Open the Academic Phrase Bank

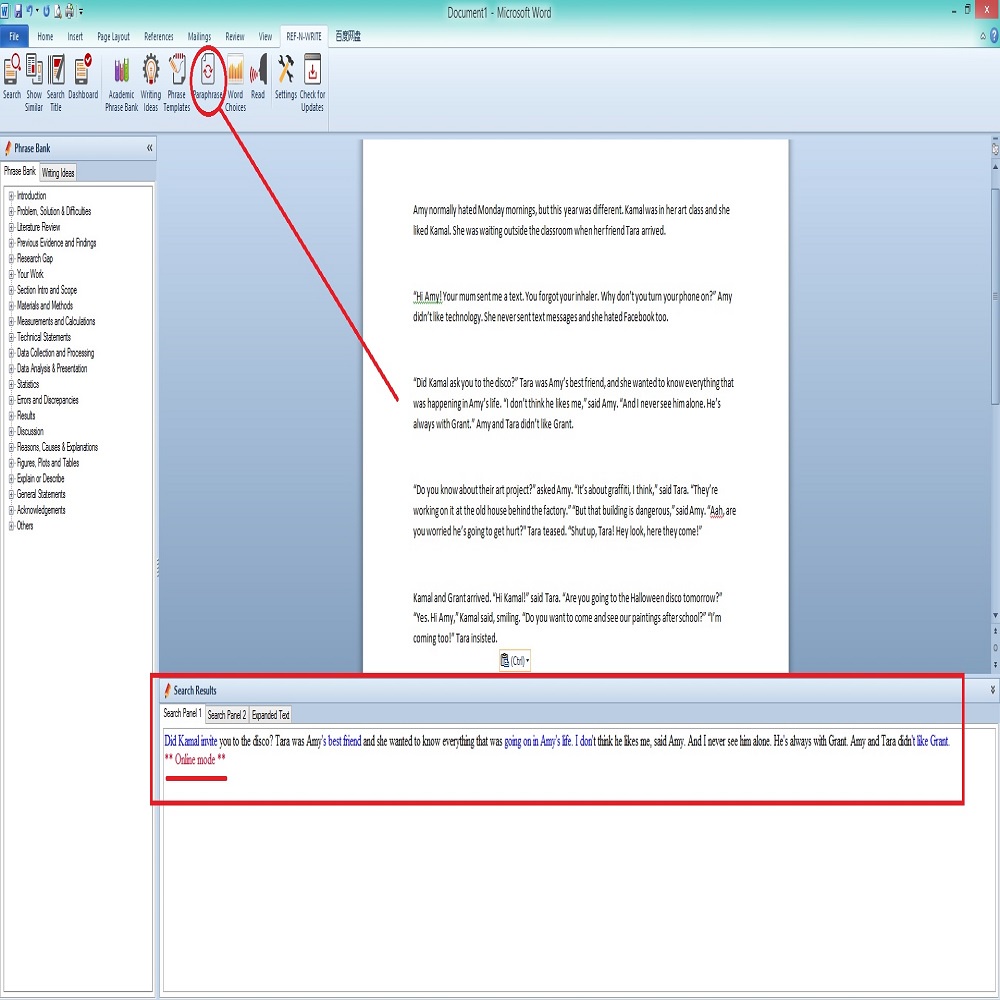click(122, 78)
